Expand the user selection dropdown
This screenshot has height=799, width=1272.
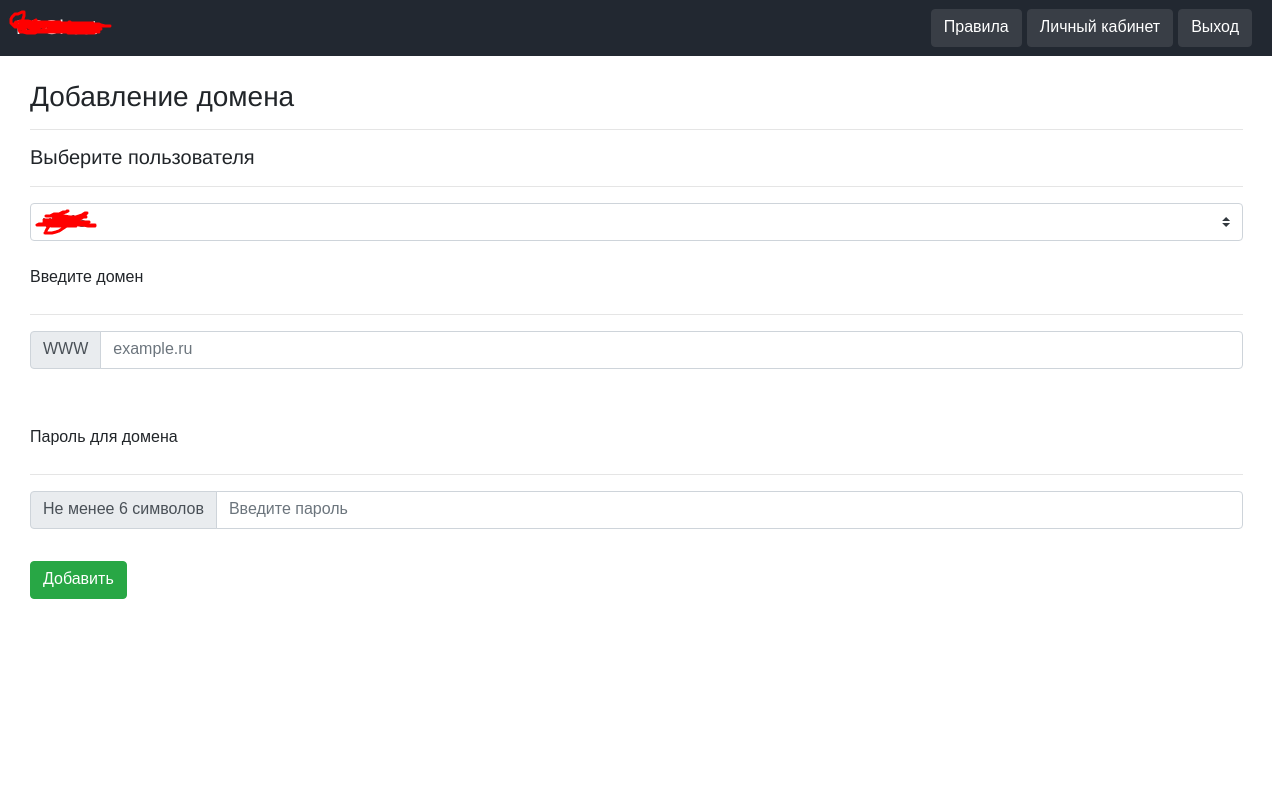636,222
